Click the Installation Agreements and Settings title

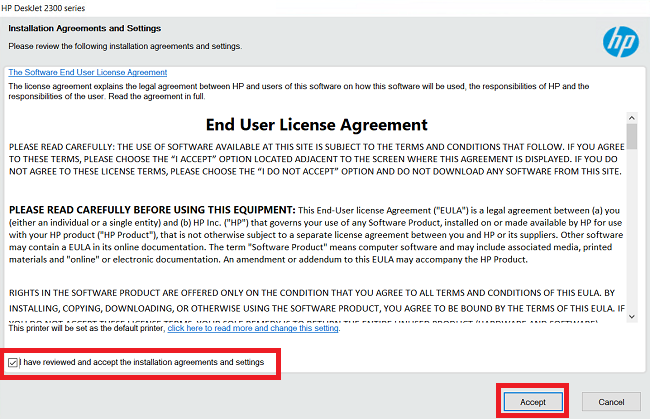[x=85, y=28]
